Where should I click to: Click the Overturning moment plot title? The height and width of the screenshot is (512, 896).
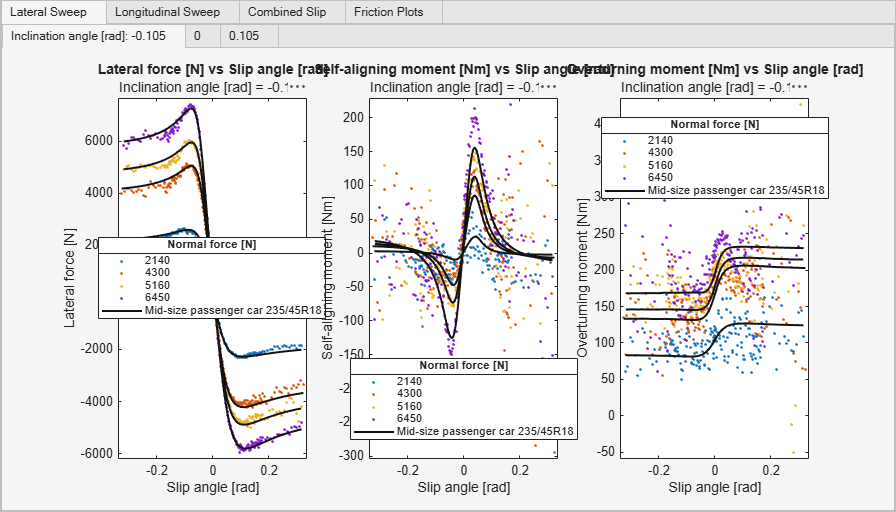click(x=717, y=70)
